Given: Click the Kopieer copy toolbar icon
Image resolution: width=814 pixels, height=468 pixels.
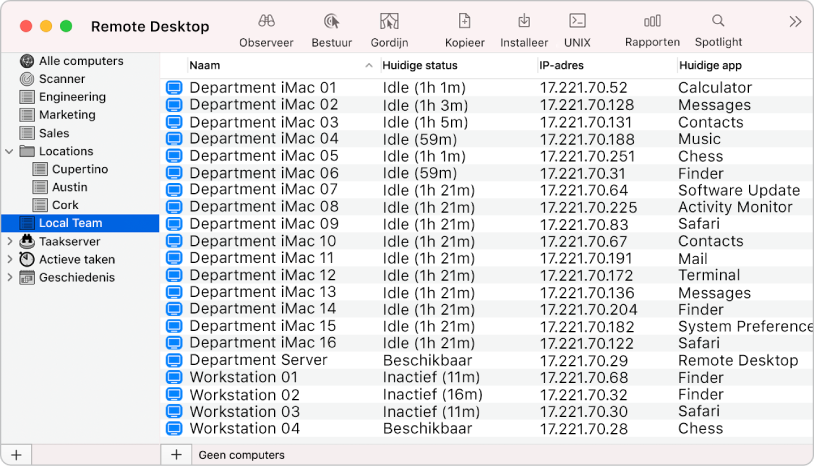Looking at the screenshot, I should pyautogui.click(x=465, y=21).
